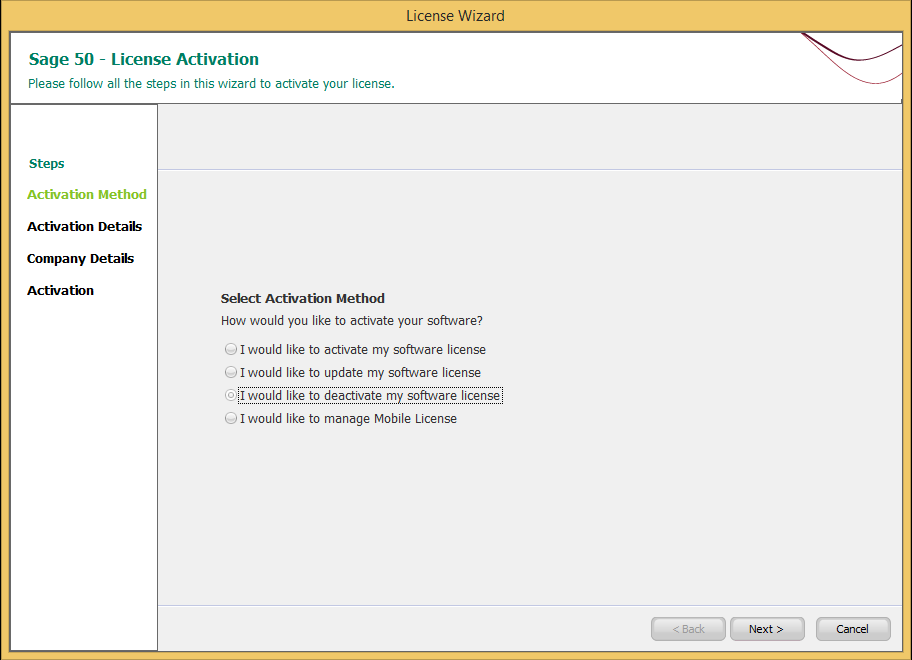
Task: Click the 'Select Activation Method' heading
Action: [302, 298]
